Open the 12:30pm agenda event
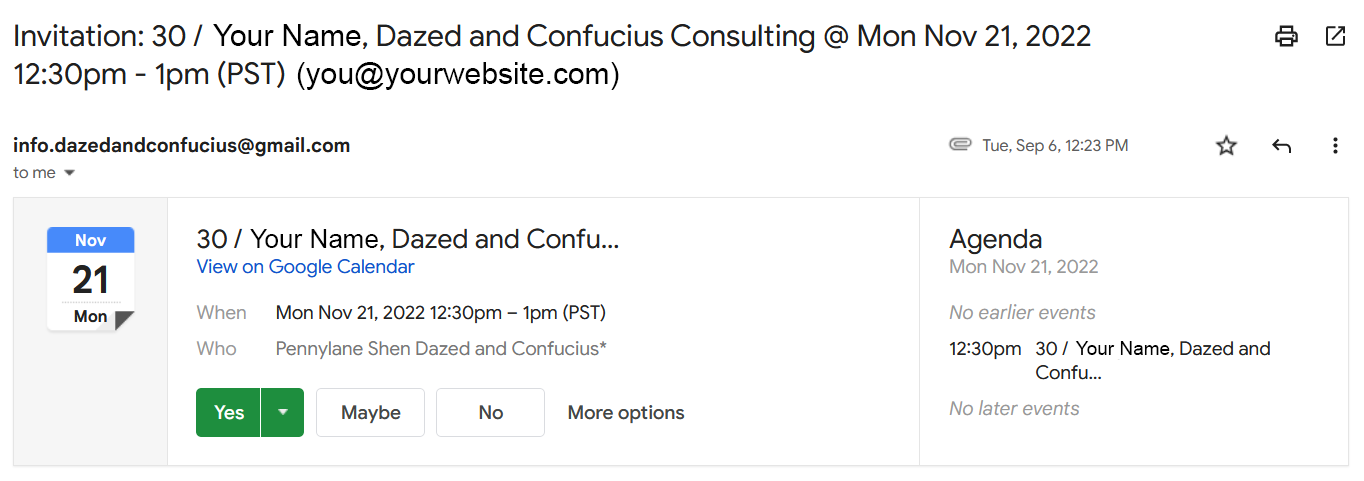The height and width of the screenshot is (481, 1364). click(1152, 360)
